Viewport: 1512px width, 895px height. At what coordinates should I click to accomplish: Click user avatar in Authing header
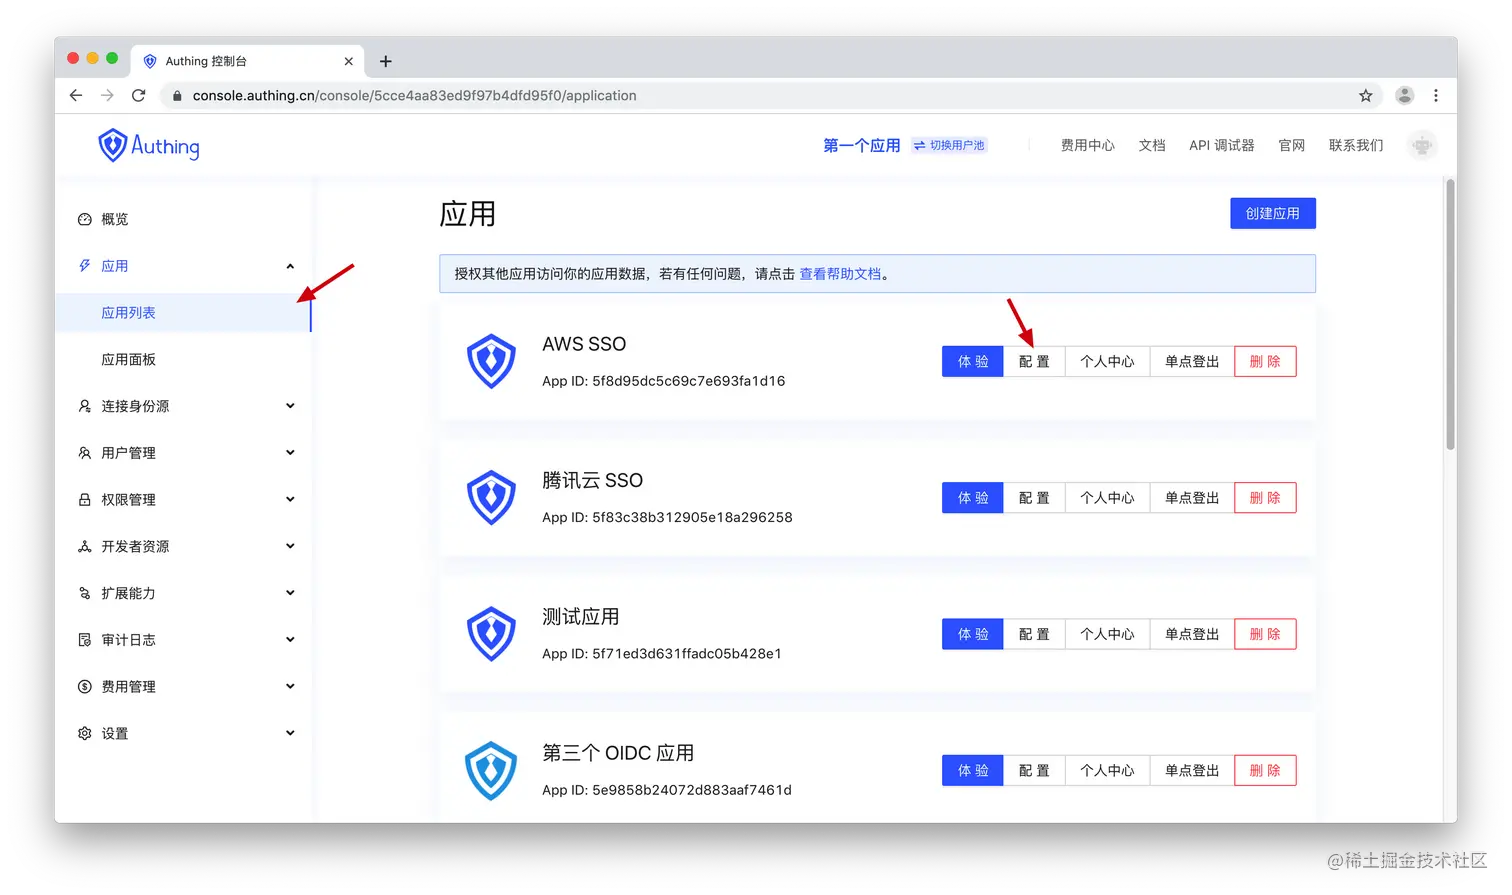tap(1421, 145)
